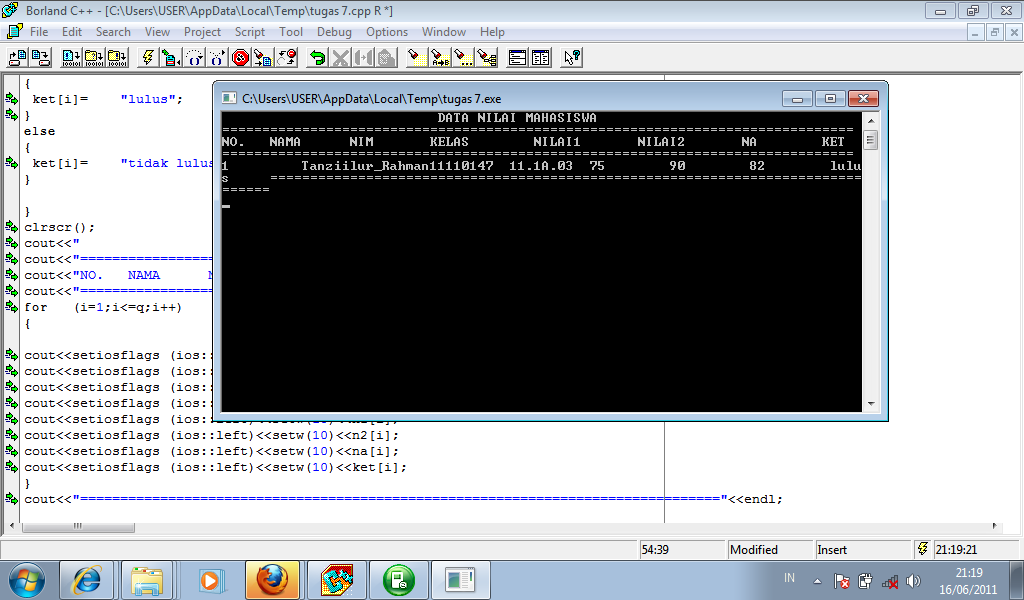Click the Search again flashlight icon

(x=464, y=57)
